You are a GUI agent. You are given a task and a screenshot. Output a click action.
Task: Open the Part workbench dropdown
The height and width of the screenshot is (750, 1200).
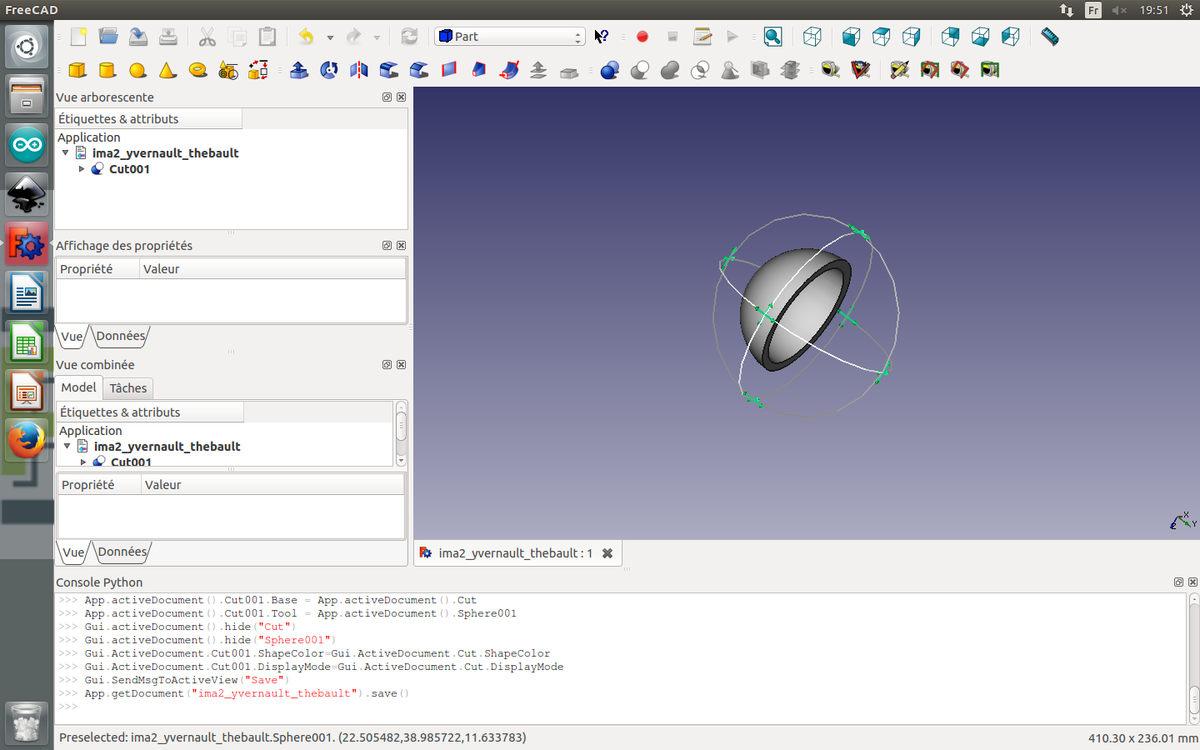click(x=510, y=37)
